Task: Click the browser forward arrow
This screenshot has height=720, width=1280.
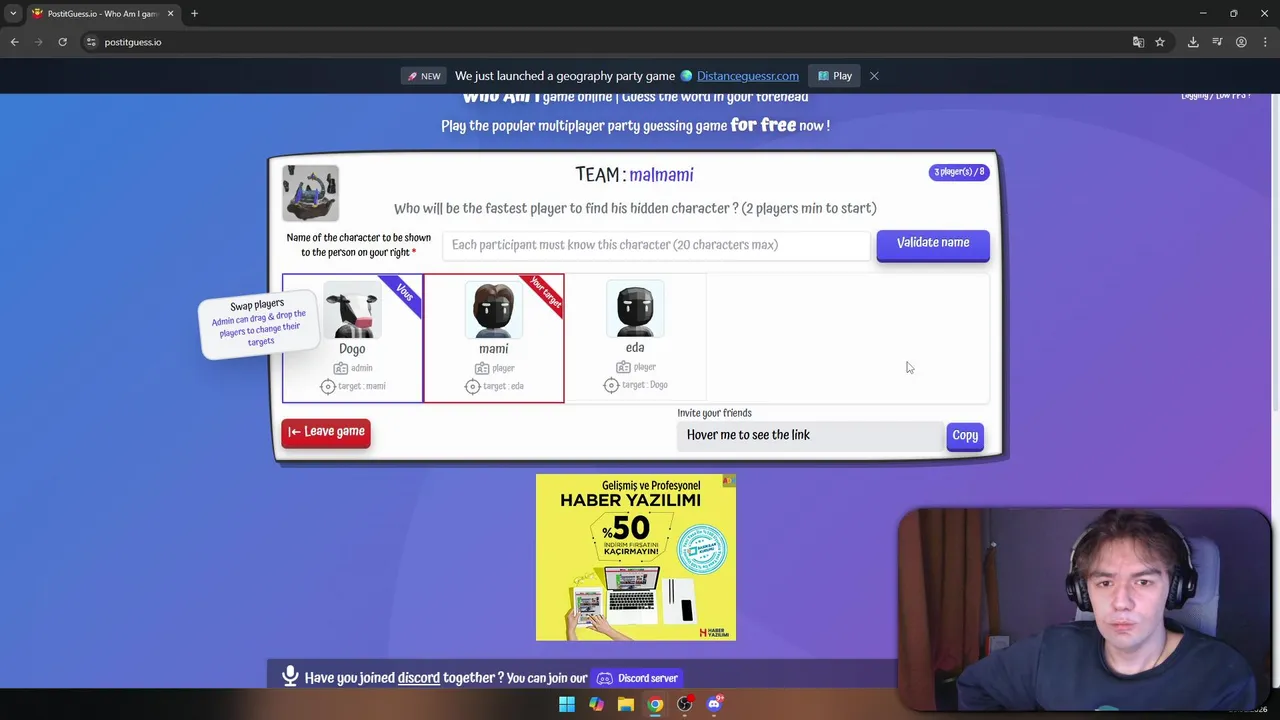Action: (38, 42)
